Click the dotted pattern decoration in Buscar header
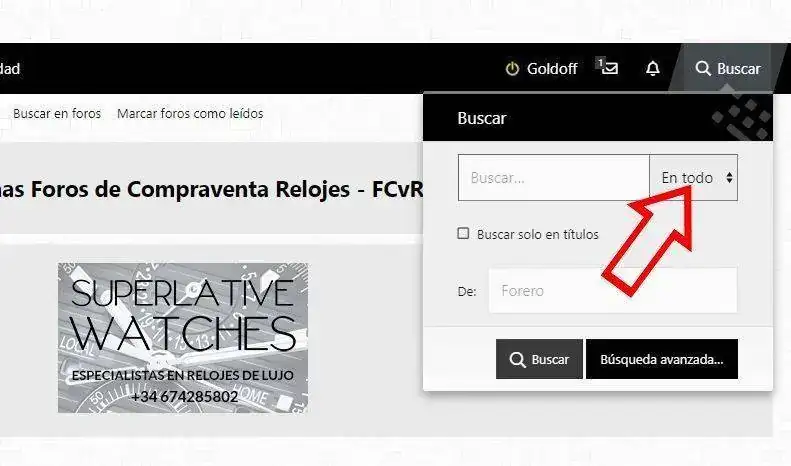The width and height of the screenshot is (791, 466). point(741,119)
